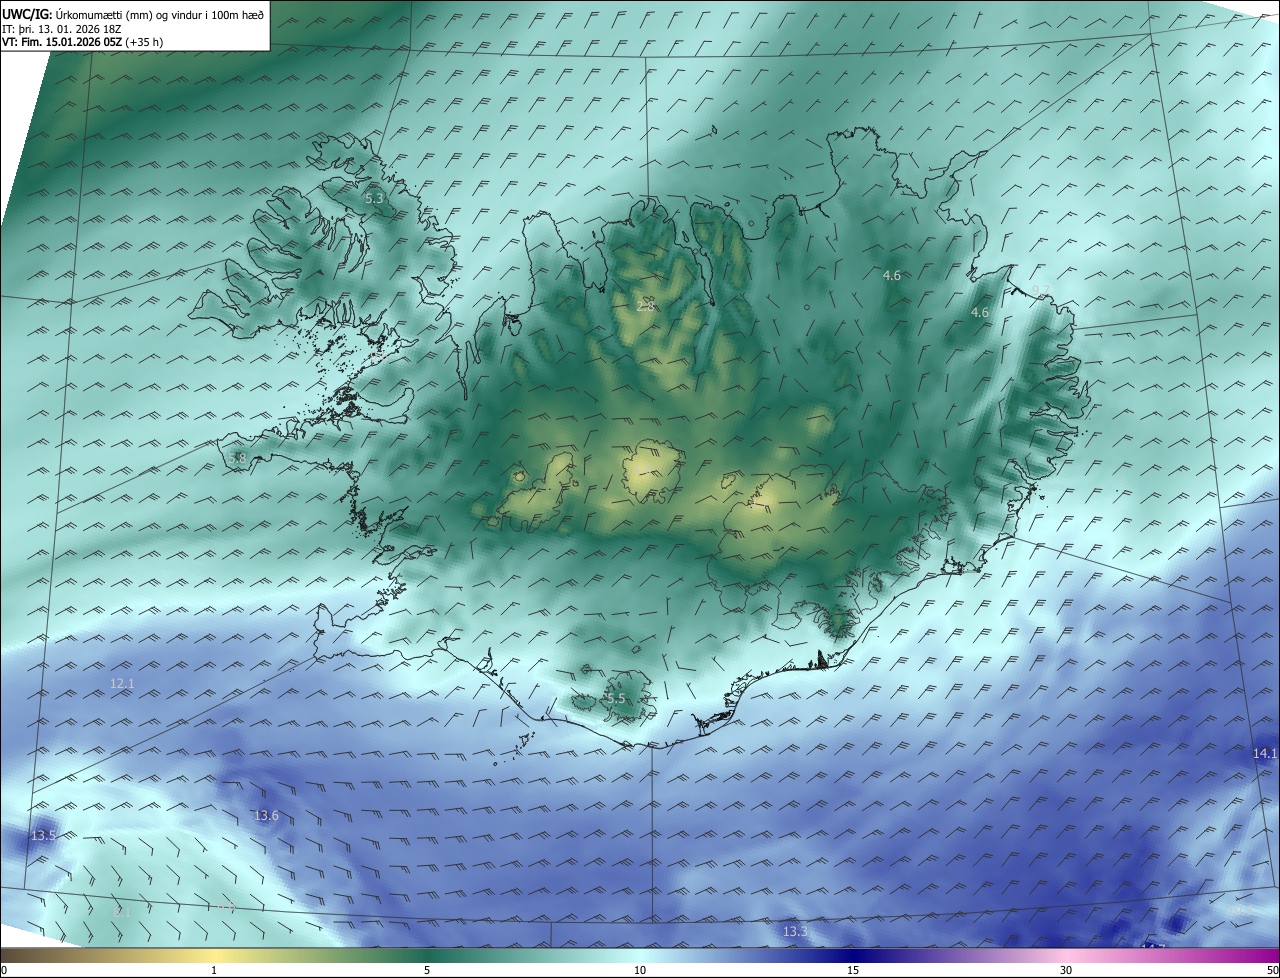This screenshot has height=978, width=1280.
Task: Click the 5.8 value label on the map
Action: pos(237,458)
